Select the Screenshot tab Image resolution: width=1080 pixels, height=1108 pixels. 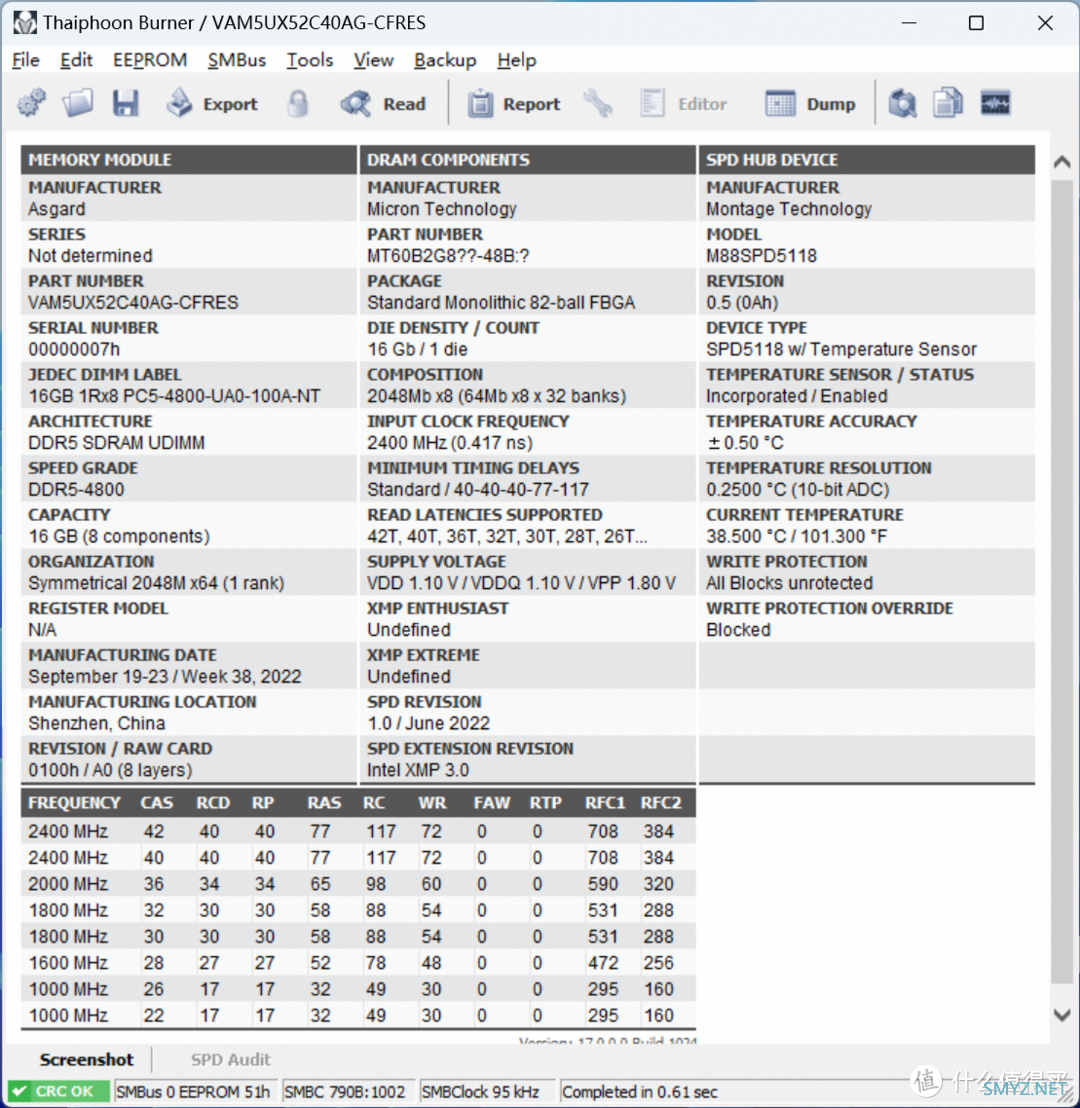(x=86, y=1059)
